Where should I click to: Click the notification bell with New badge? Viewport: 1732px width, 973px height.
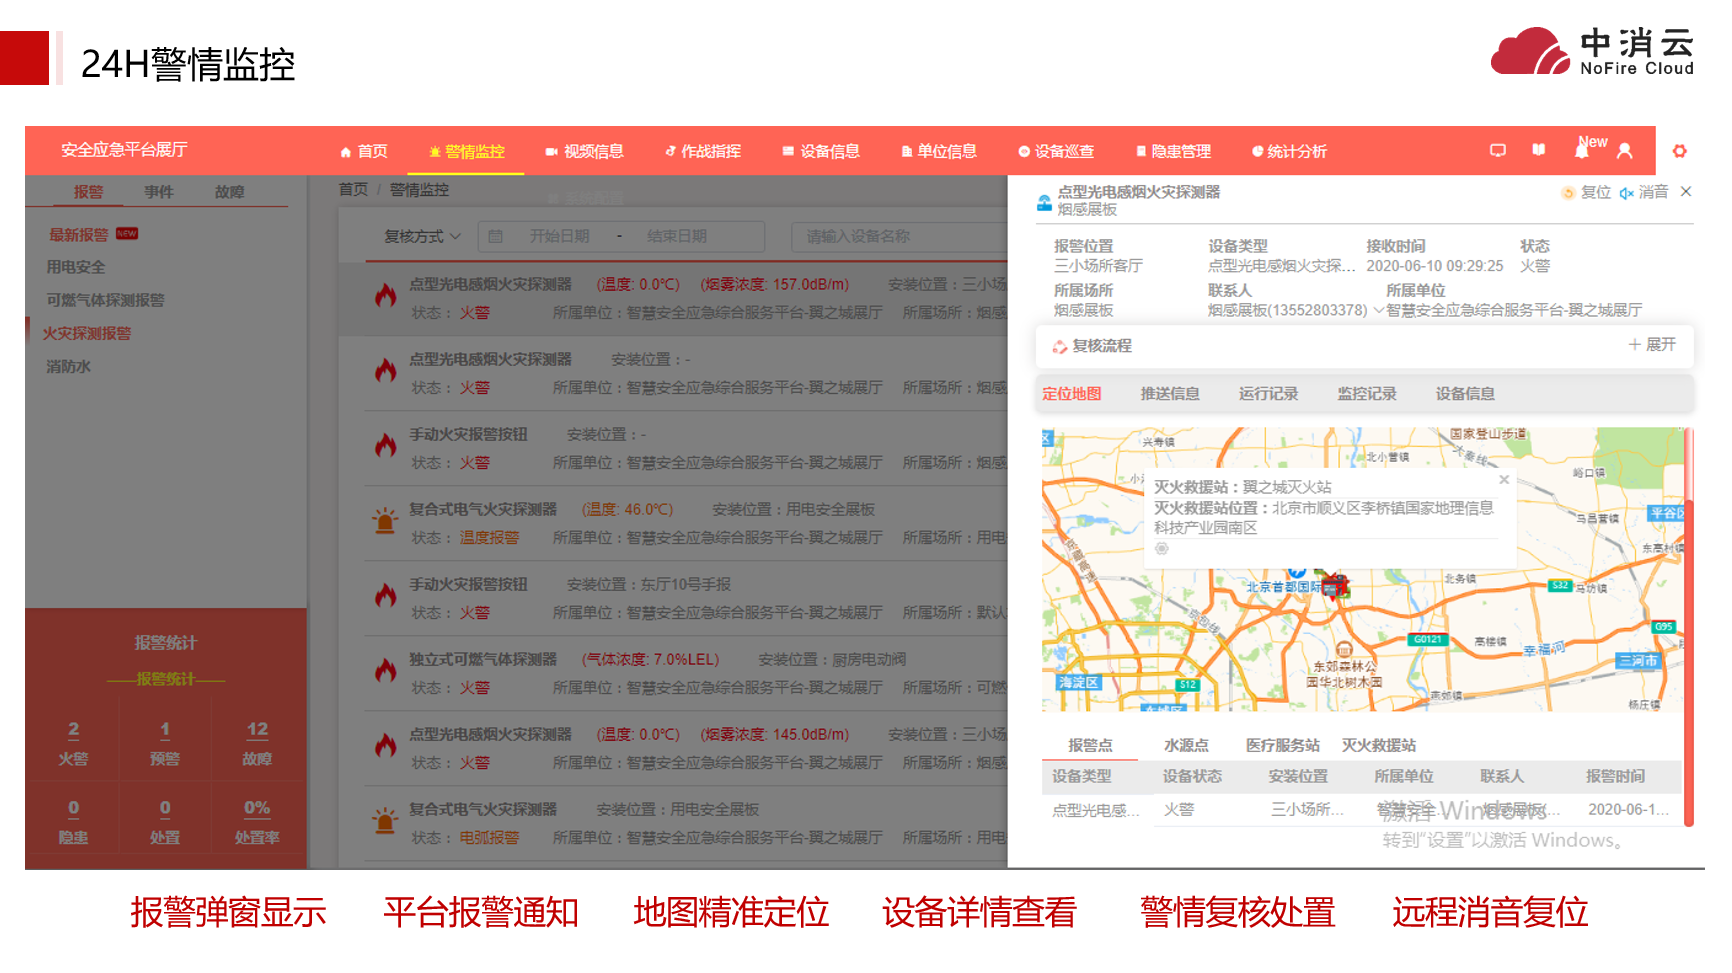click(x=1581, y=151)
